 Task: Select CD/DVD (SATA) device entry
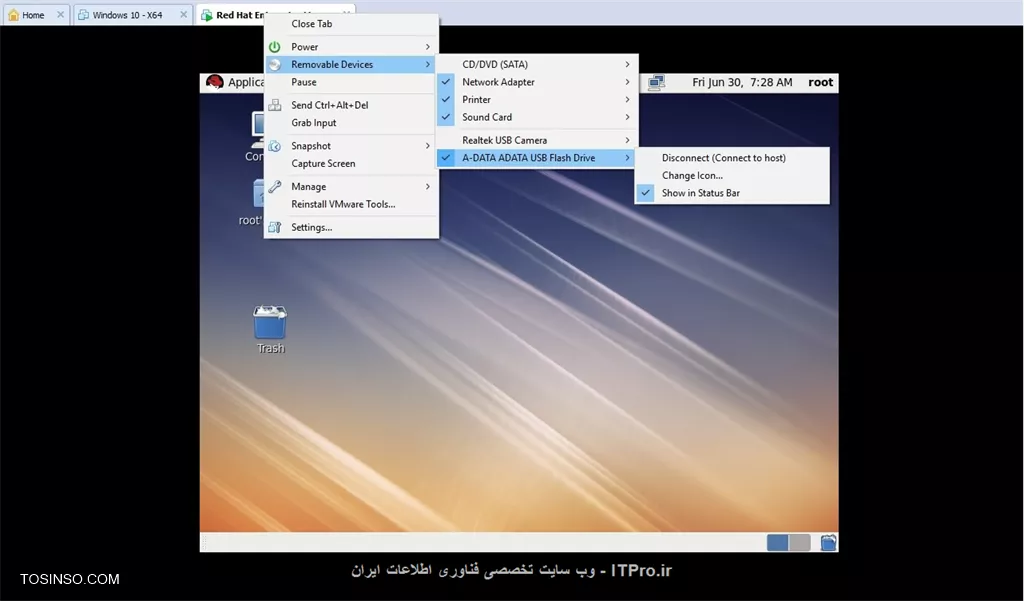tap(537, 65)
